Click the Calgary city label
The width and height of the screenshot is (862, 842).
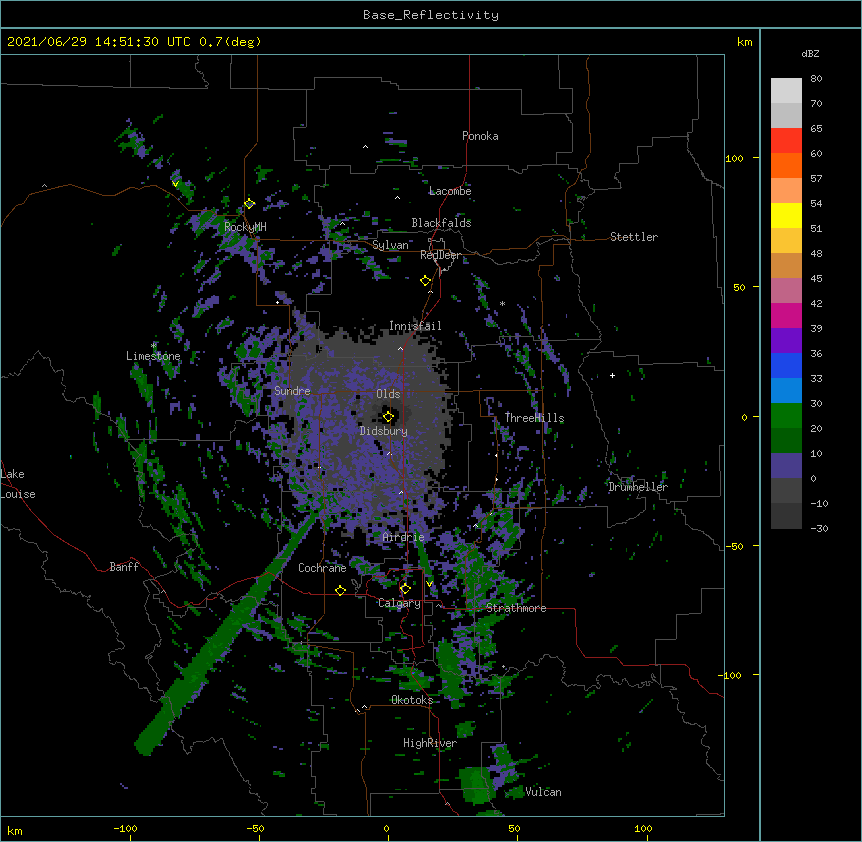pos(400,603)
